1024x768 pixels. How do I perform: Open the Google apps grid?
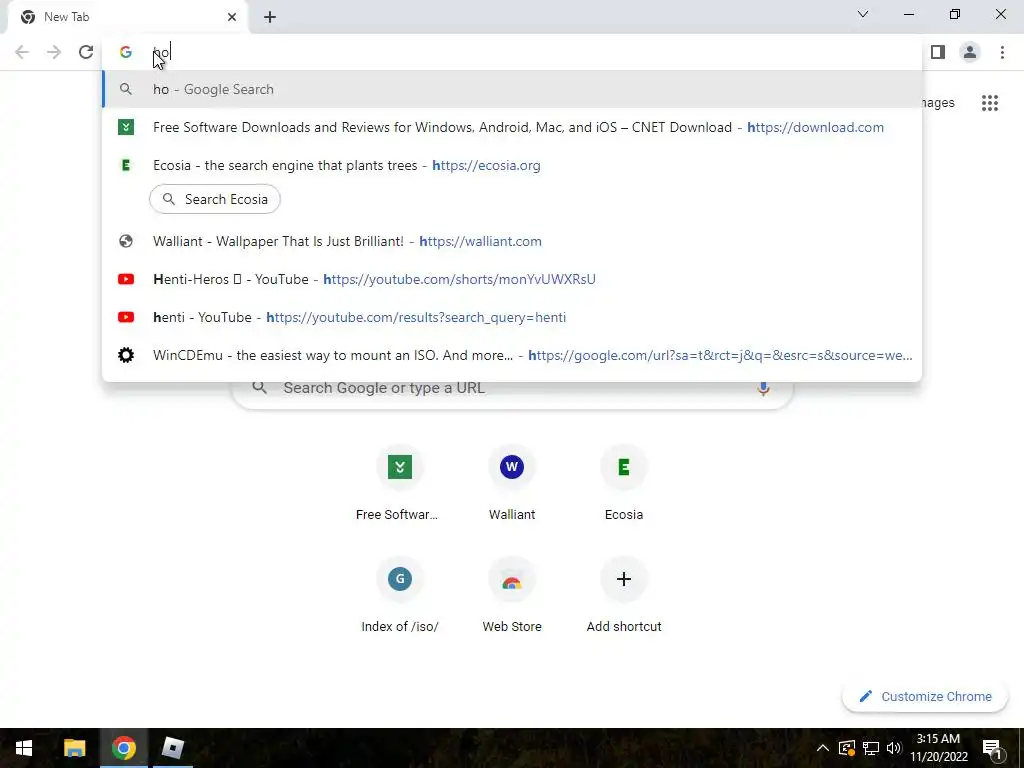(990, 103)
